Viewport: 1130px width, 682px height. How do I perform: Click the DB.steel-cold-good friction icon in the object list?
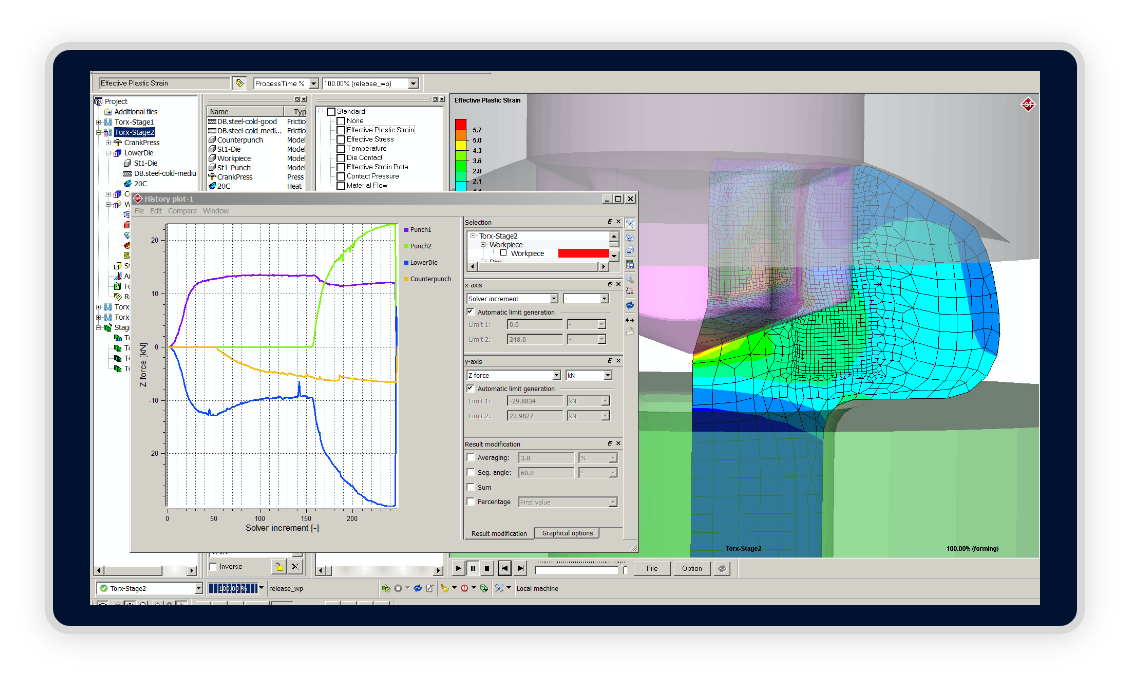[212, 122]
